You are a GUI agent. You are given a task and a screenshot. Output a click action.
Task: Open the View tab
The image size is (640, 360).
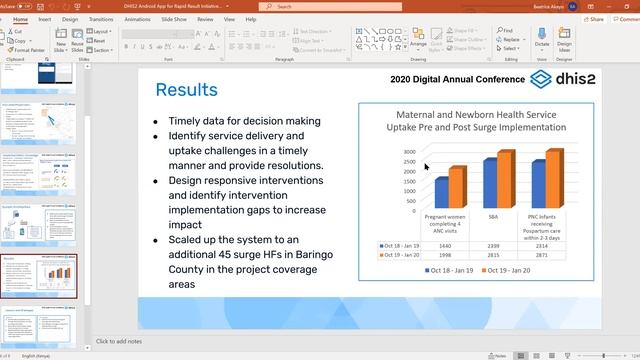tap(229, 19)
